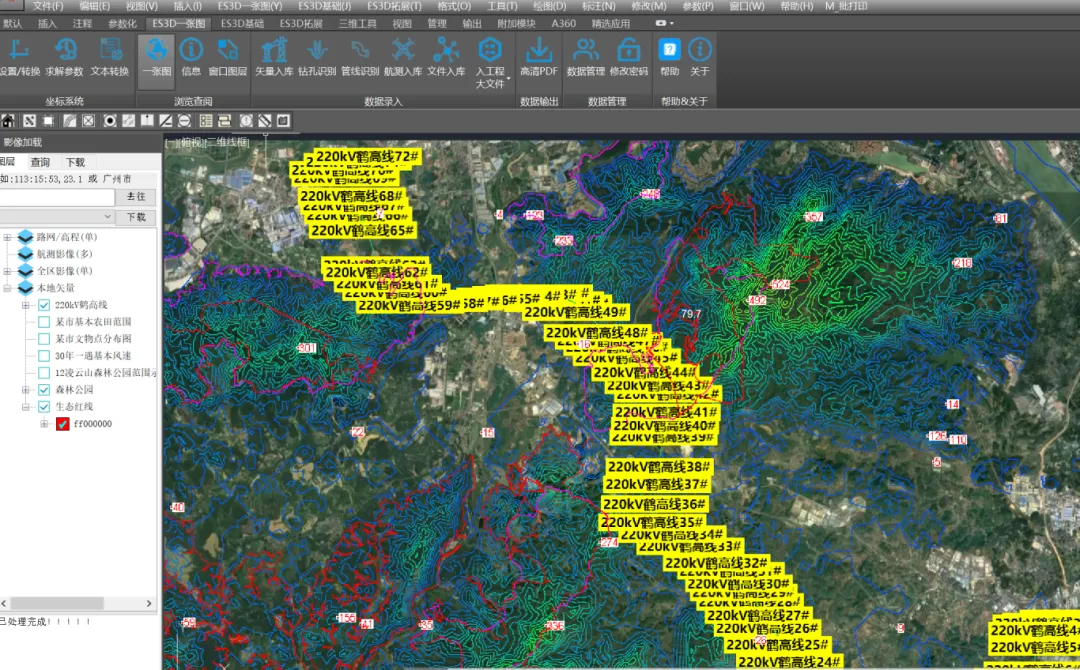Click the horizontal scrollbar thumb in layer panel
1080x670 pixels.
coord(56,603)
